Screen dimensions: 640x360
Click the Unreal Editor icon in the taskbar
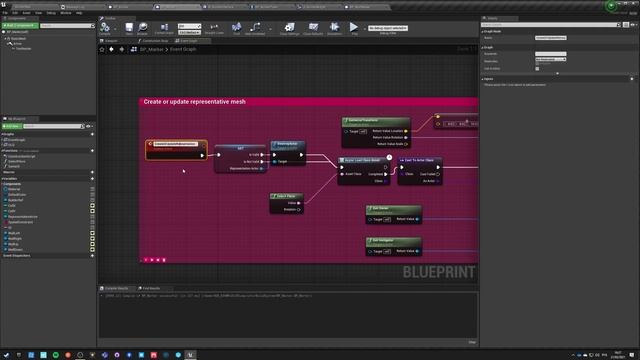tap(190, 355)
